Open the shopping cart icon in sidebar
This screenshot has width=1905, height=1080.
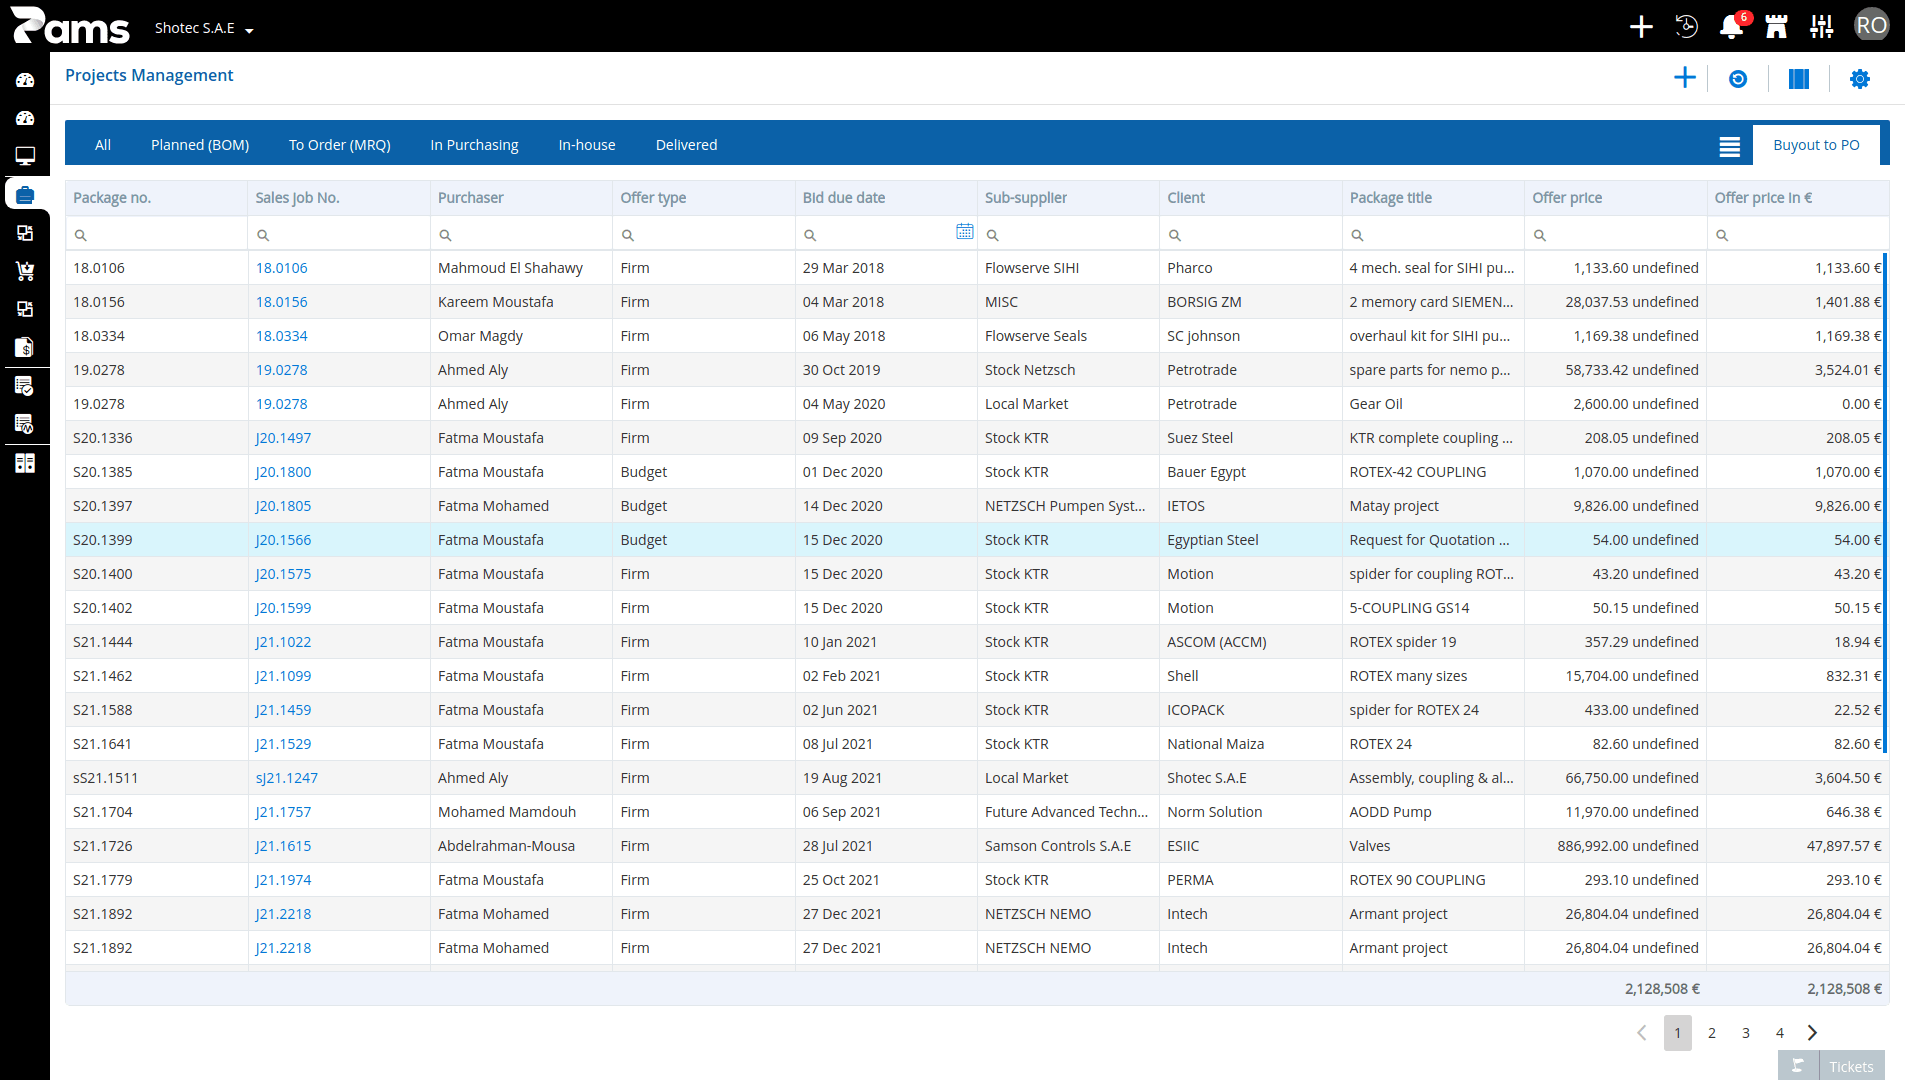click(x=25, y=271)
